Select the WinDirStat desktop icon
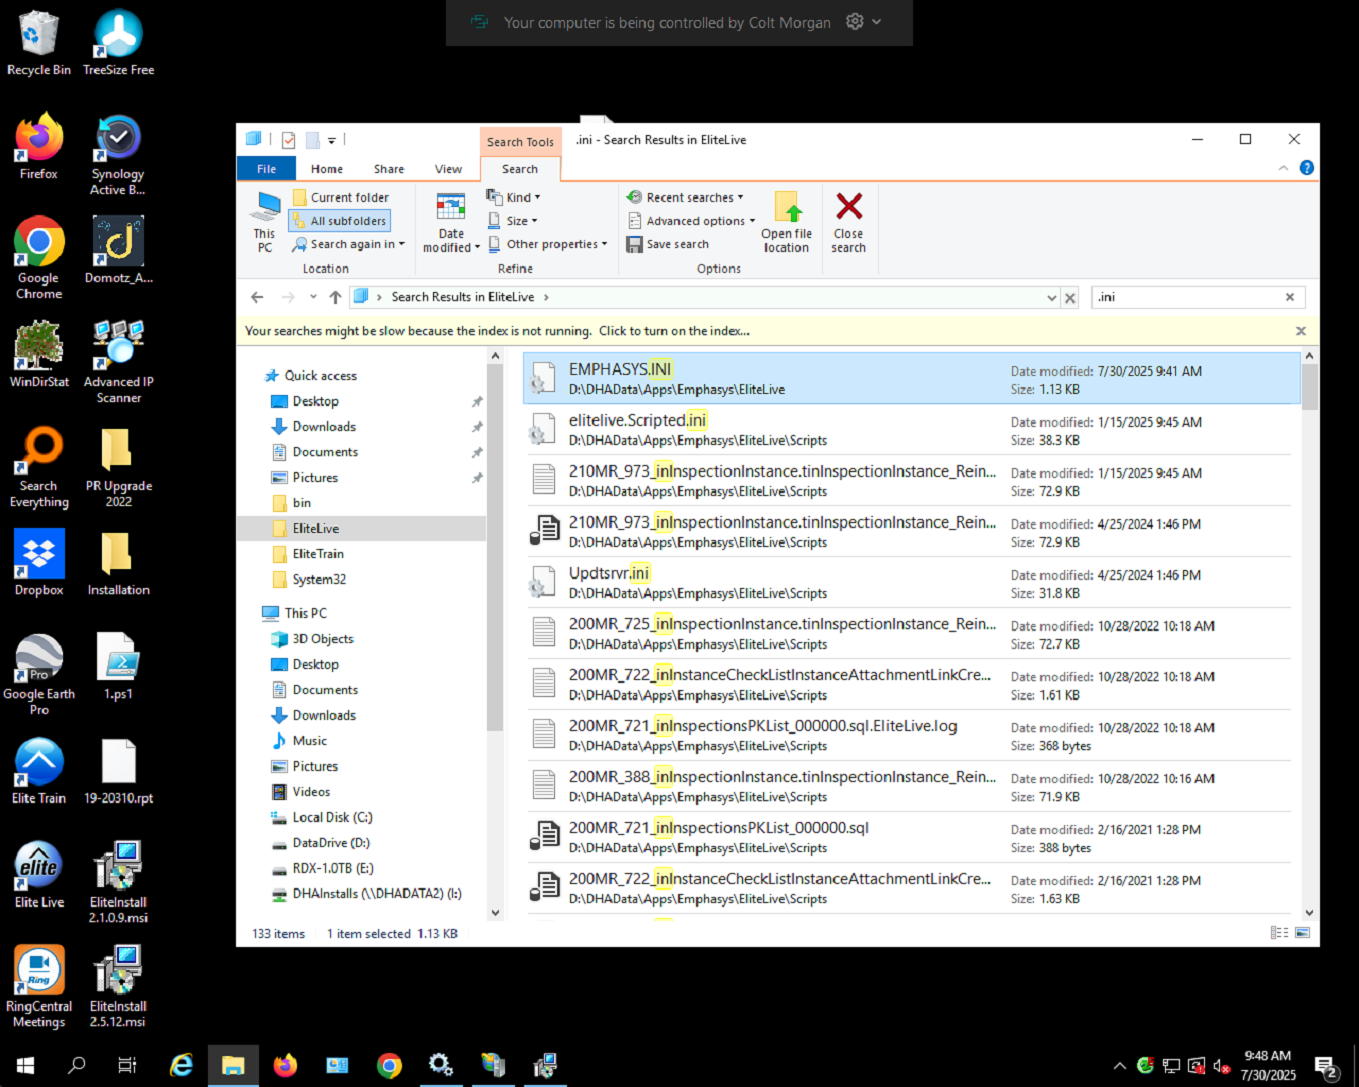Screen dimensions: 1359x1087 click(x=39, y=354)
